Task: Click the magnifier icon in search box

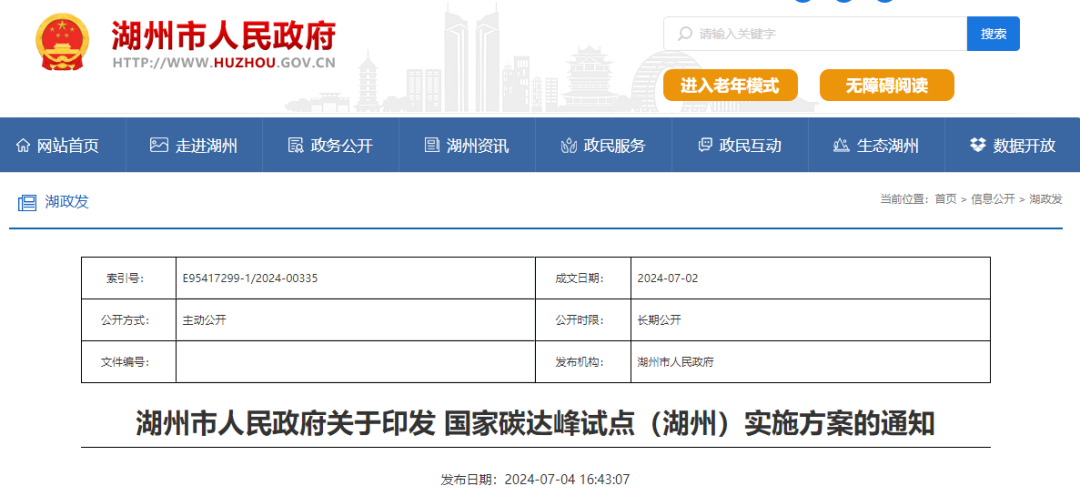Action: [685, 34]
